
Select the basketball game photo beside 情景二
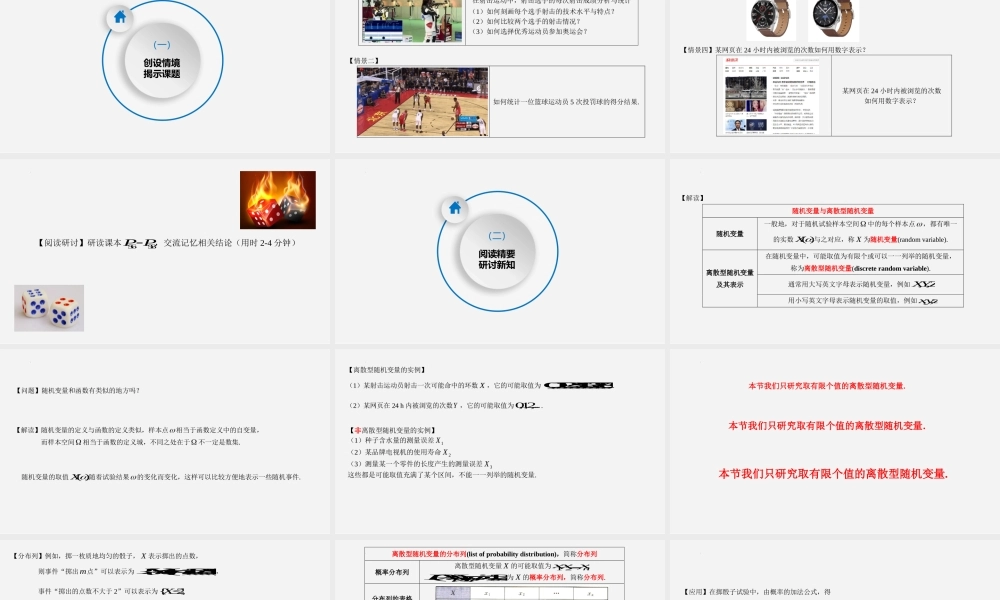click(422, 100)
